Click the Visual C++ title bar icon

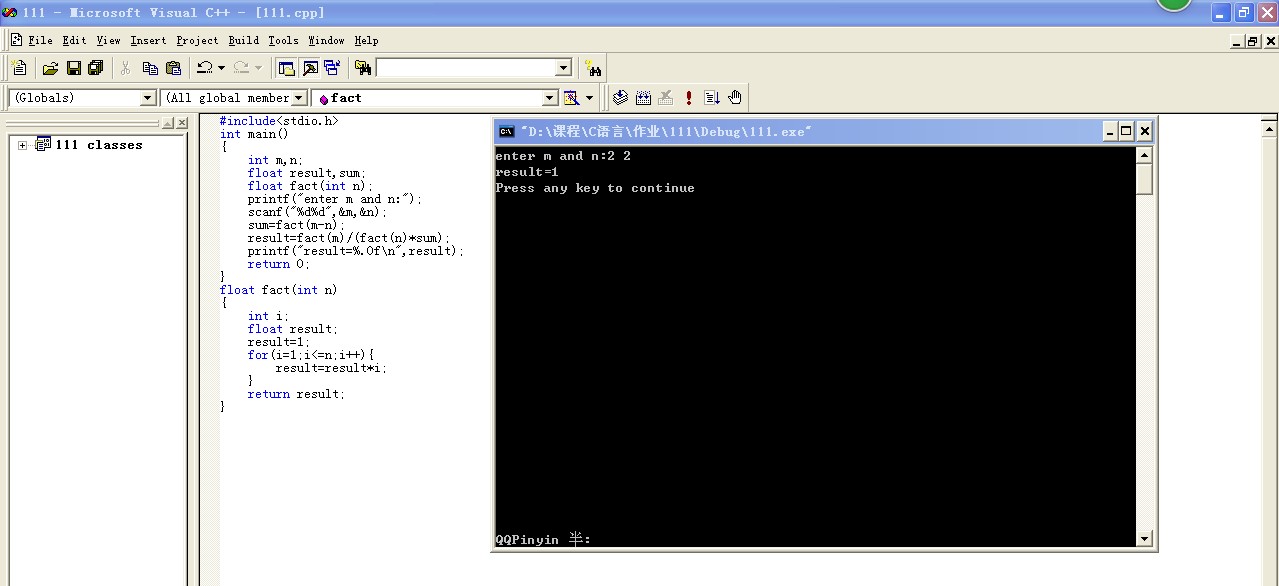pos(10,12)
